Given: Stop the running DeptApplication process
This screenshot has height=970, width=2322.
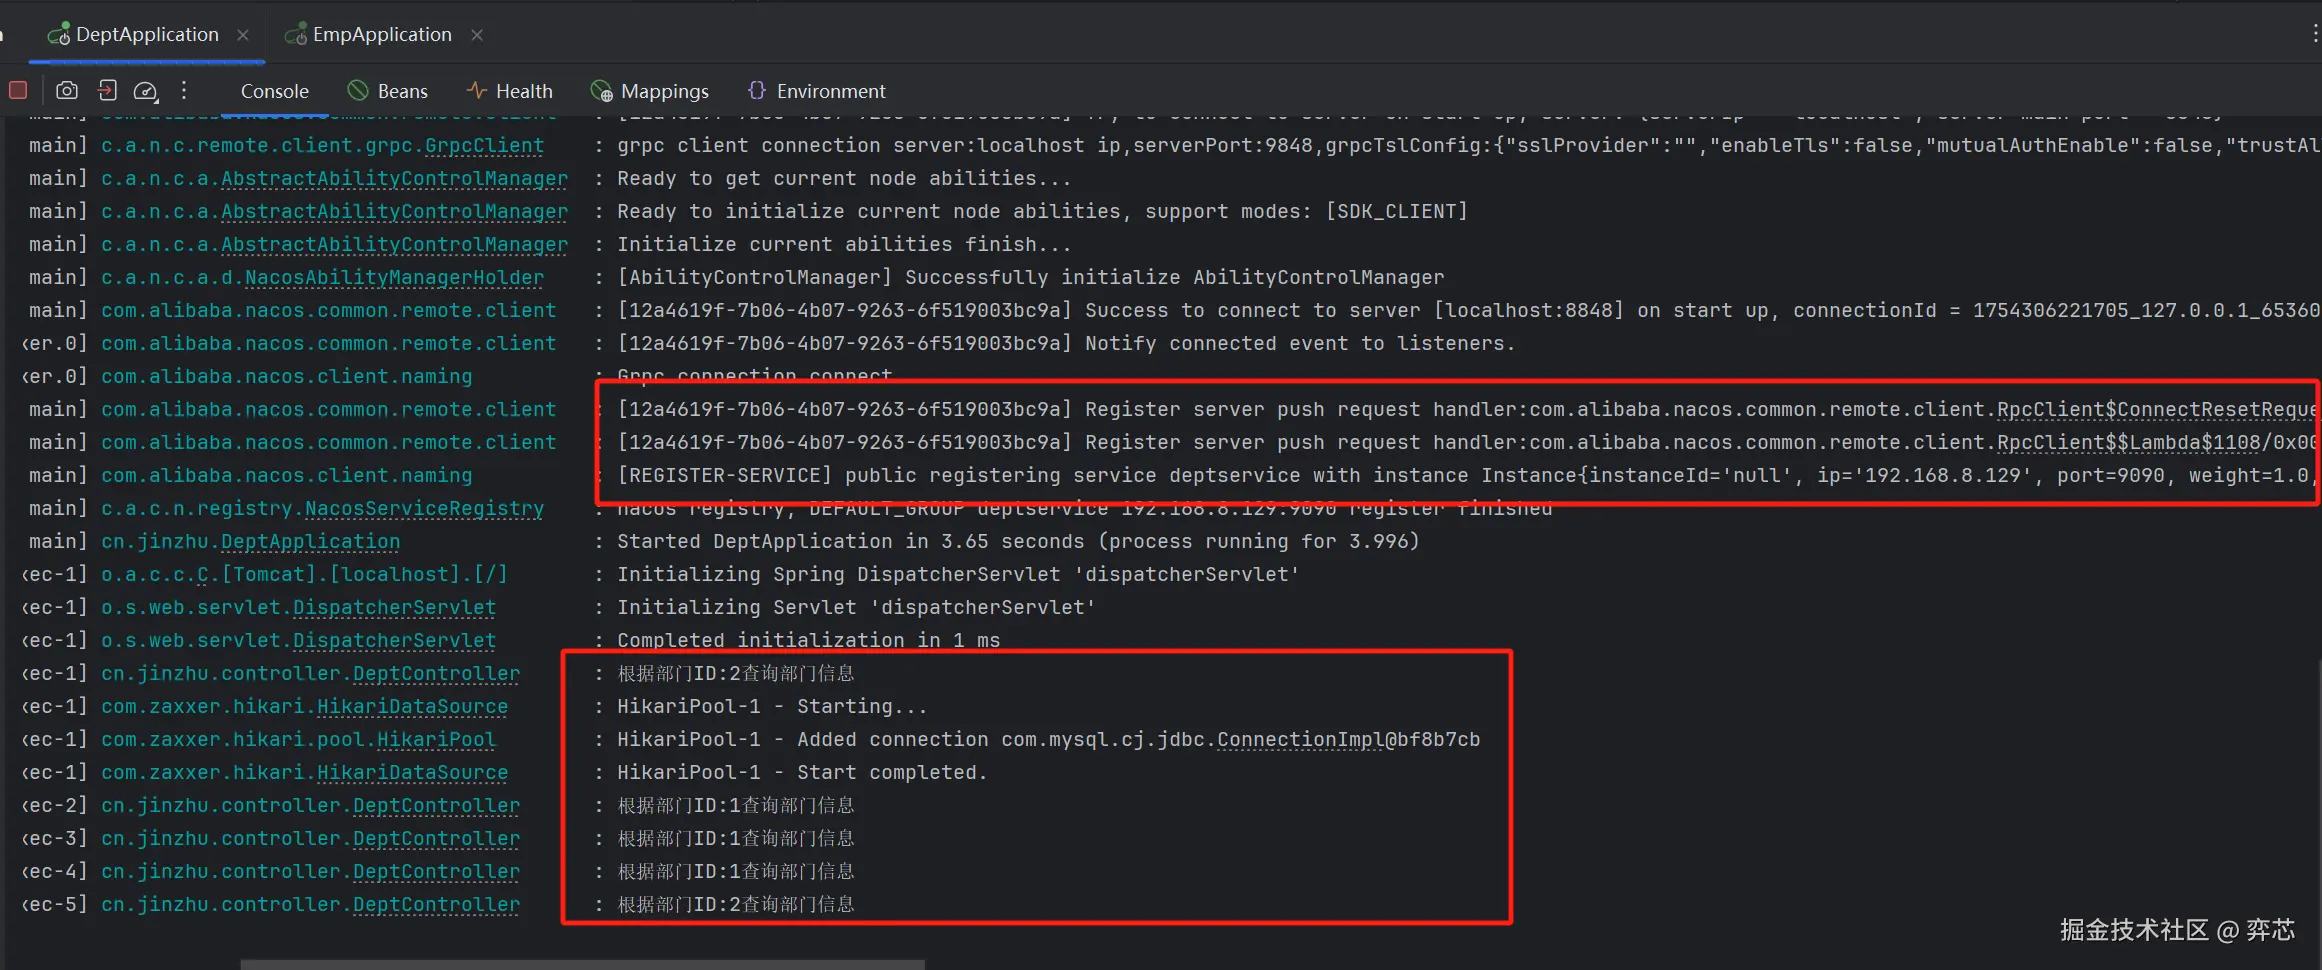Looking at the screenshot, I should (18, 90).
